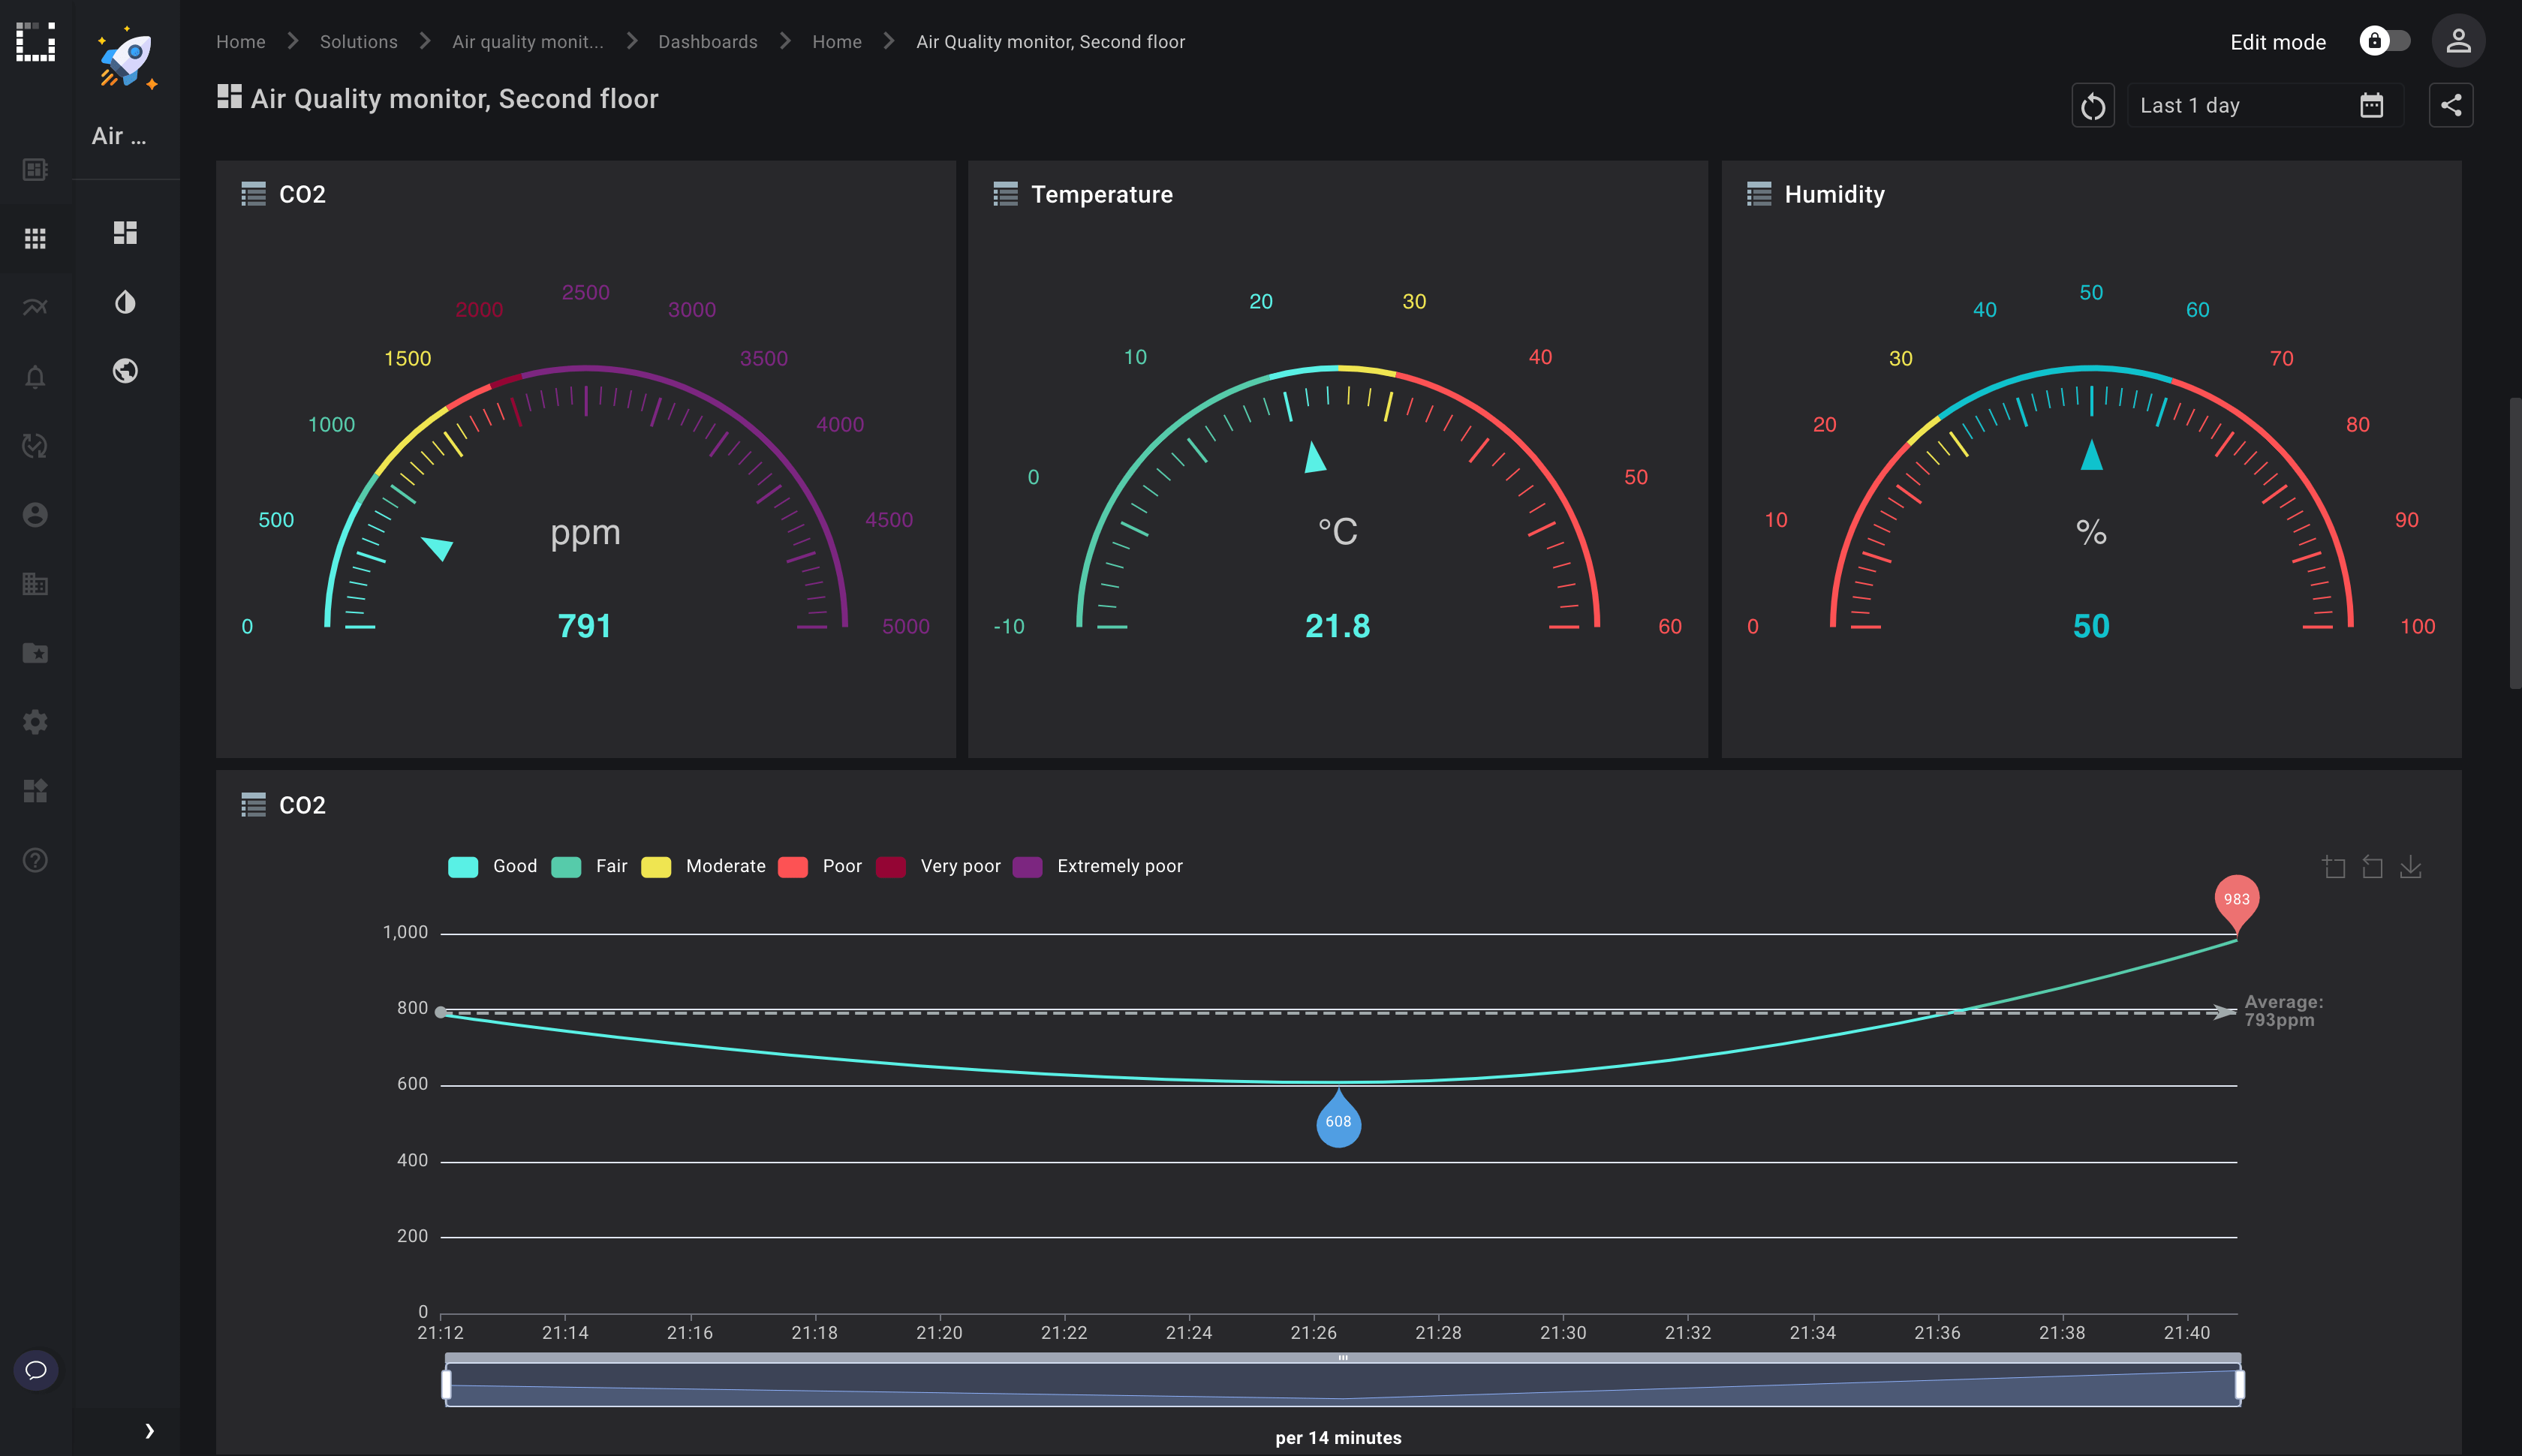
Task: Select the water drop icon in solution menu
Action: click(x=125, y=302)
